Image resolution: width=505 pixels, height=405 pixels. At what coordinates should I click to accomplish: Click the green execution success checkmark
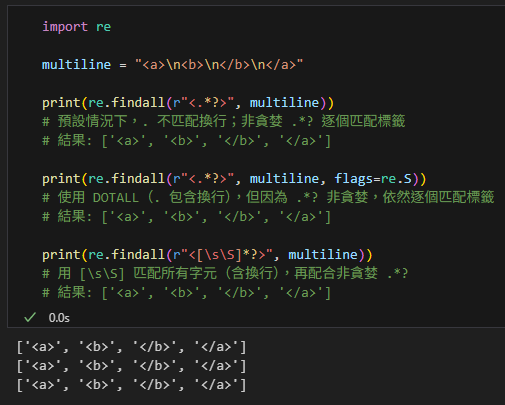pos(30,317)
